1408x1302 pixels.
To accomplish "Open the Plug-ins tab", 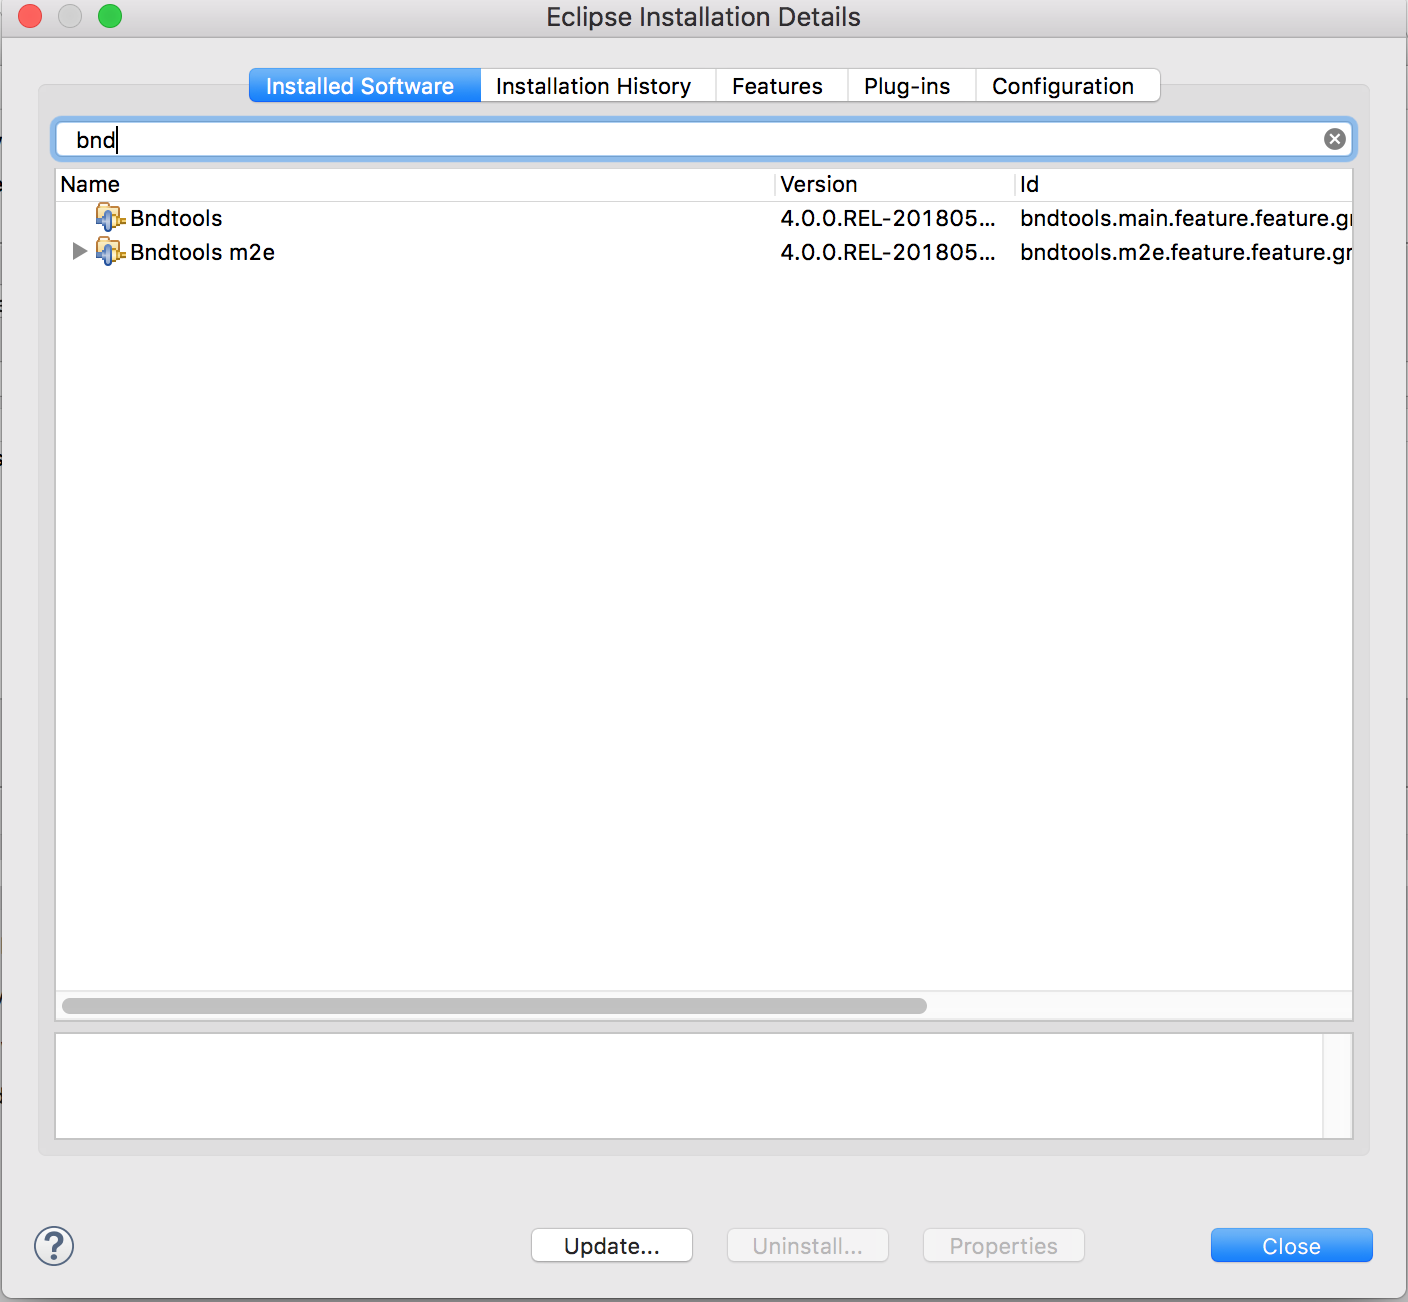I will pyautogui.click(x=909, y=85).
